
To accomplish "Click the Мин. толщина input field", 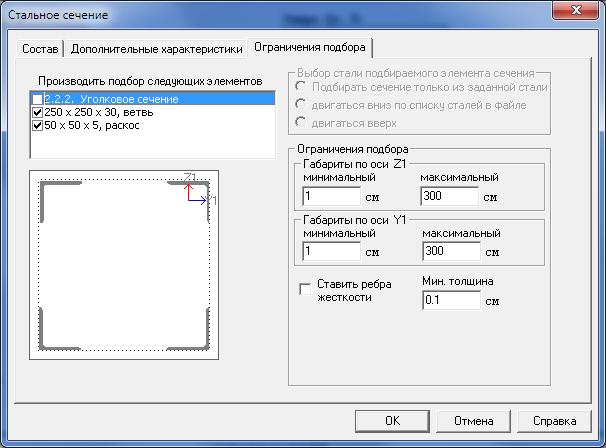I will pyautogui.click(x=450, y=300).
